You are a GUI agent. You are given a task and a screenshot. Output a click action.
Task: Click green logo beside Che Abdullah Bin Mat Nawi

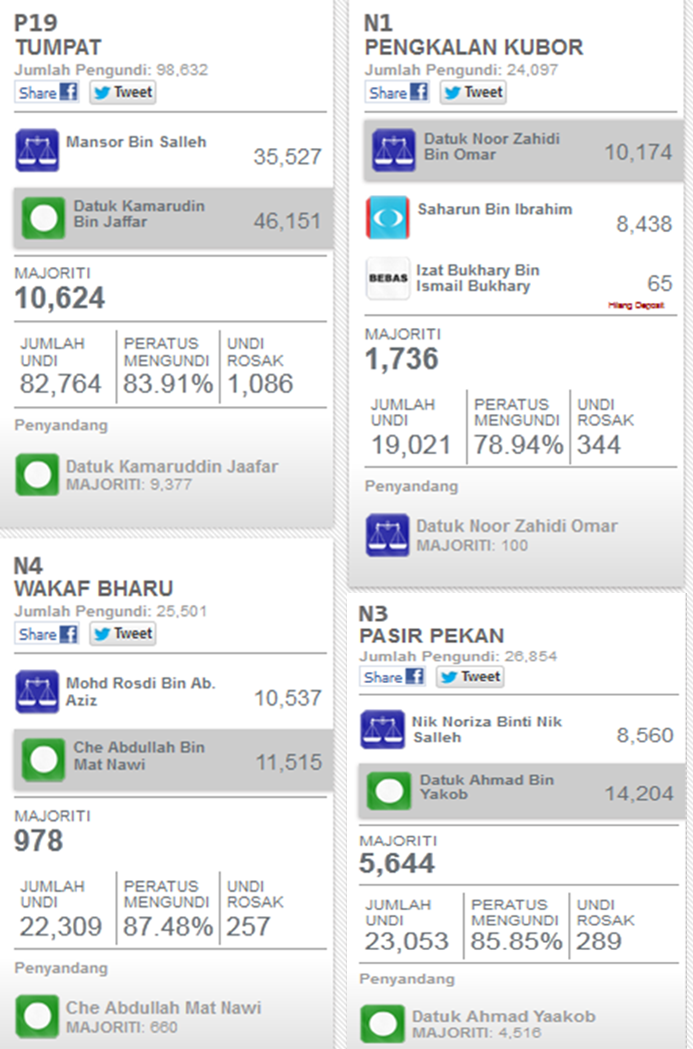(x=44, y=759)
